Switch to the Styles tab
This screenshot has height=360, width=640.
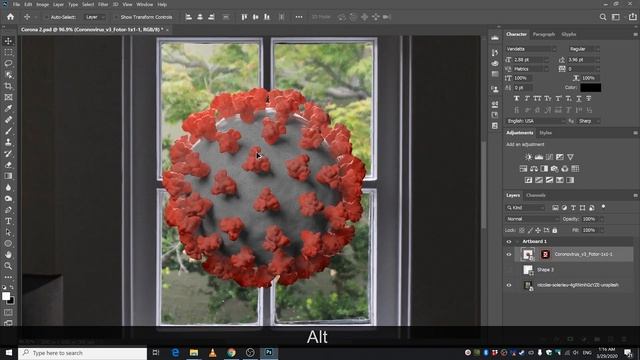pyautogui.click(x=546, y=133)
